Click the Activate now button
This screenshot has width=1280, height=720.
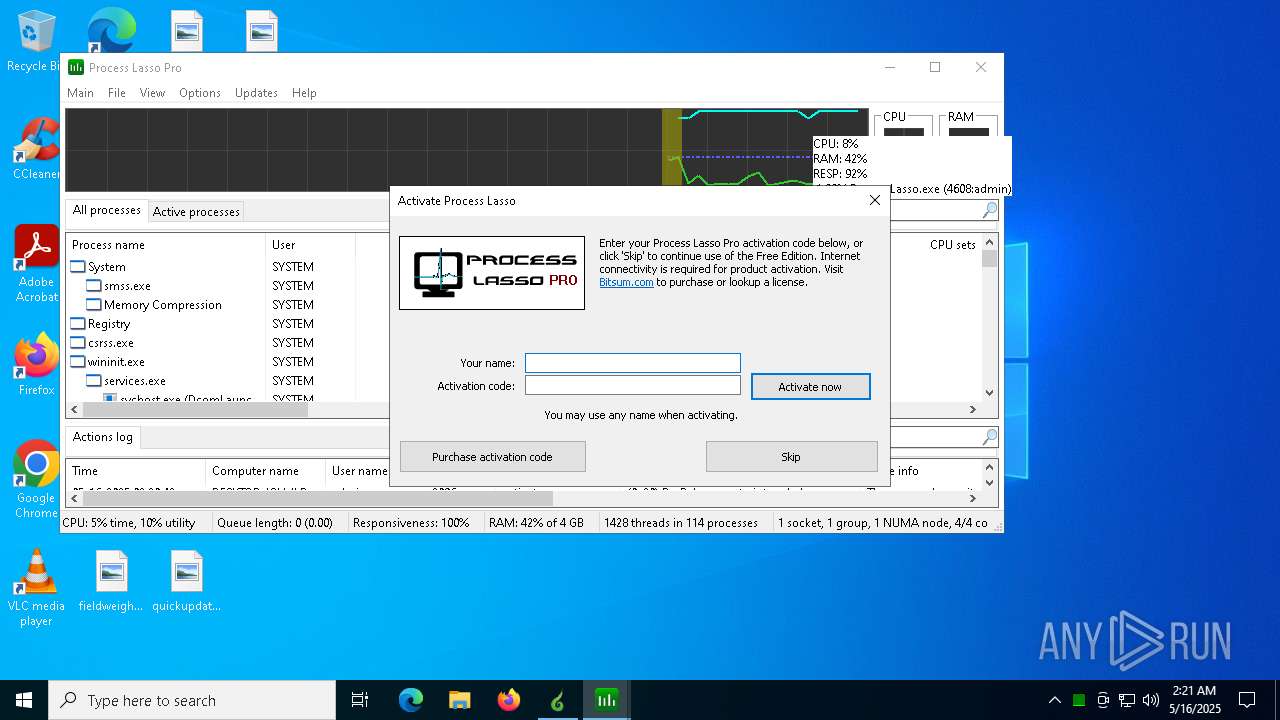[810, 387]
